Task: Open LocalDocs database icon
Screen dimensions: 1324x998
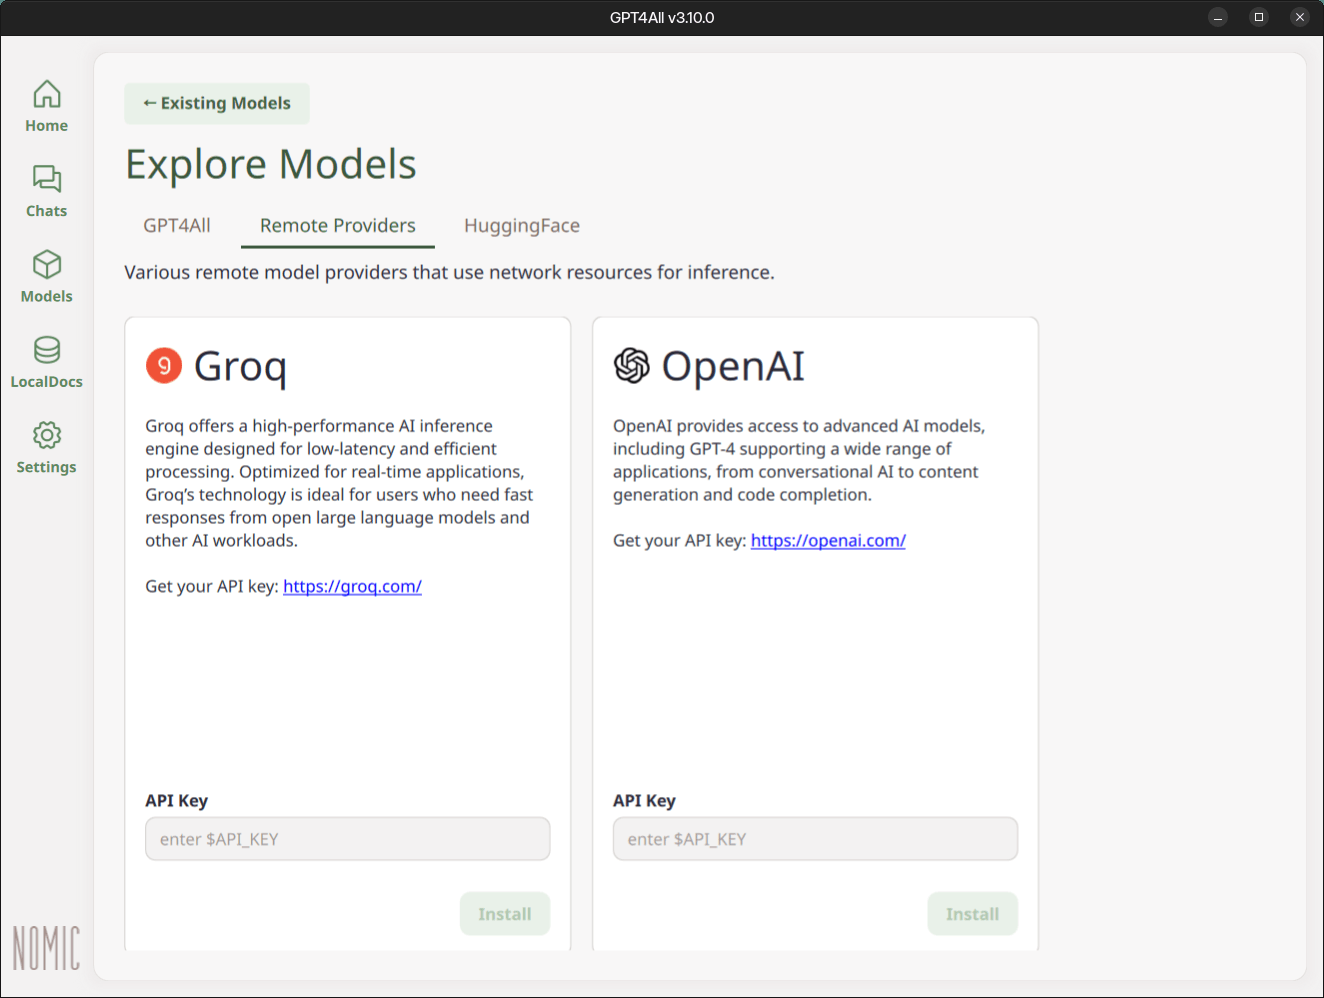Action: pyautogui.click(x=47, y=350)
